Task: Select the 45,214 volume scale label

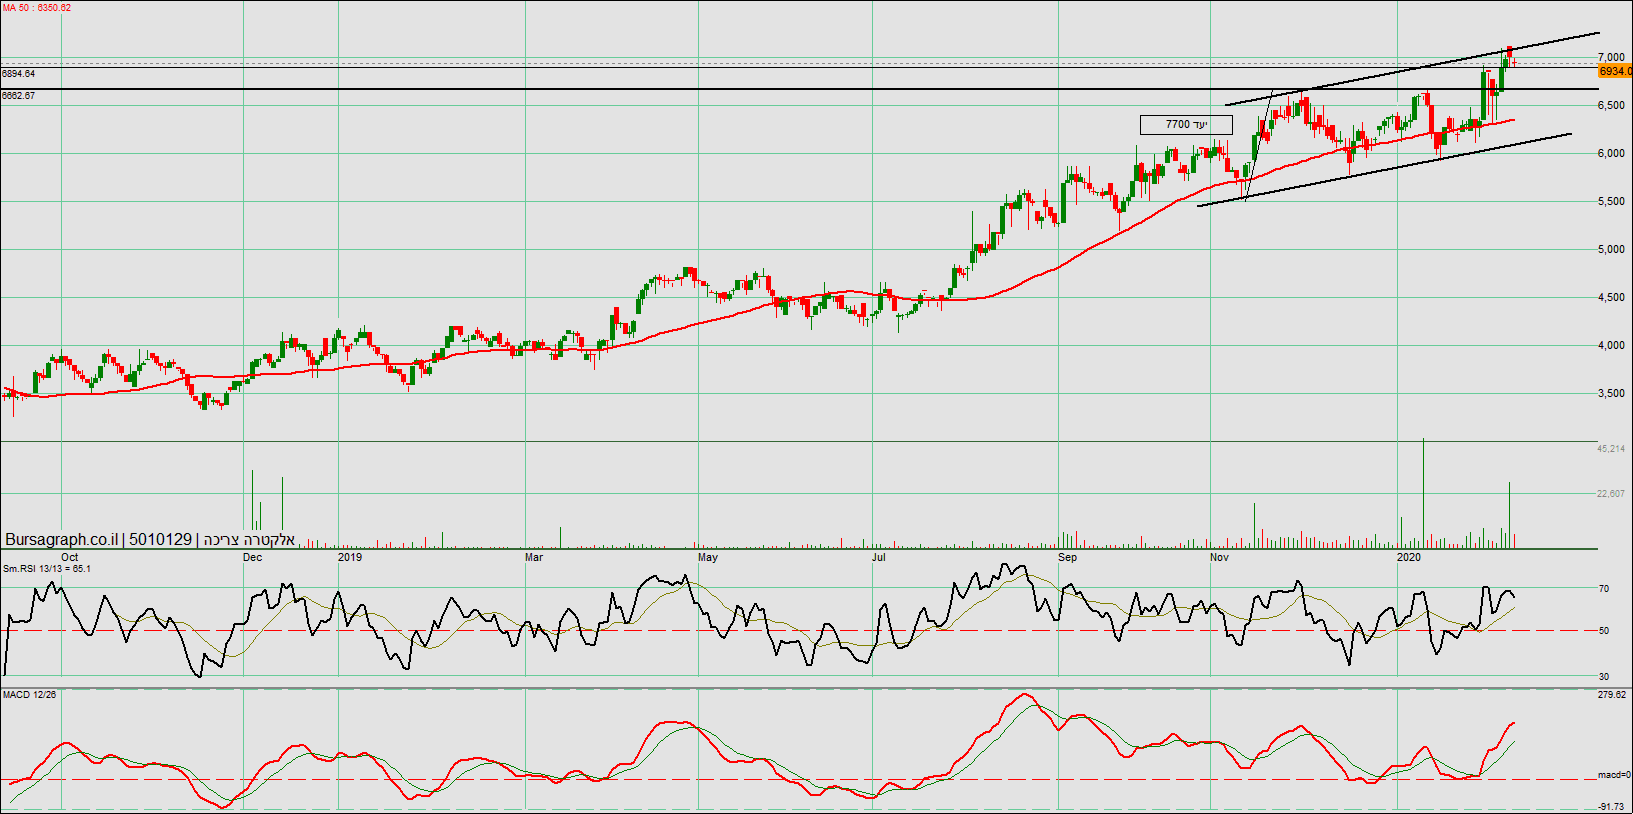Action: 1611,449
